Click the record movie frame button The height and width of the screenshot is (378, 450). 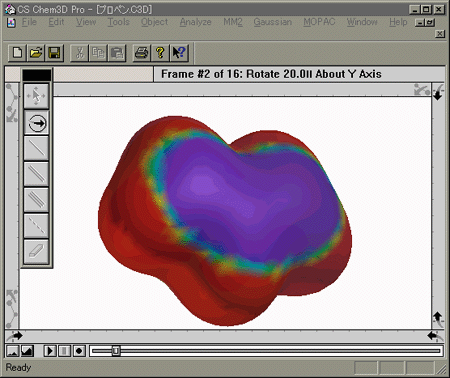(x=79, y=351)
